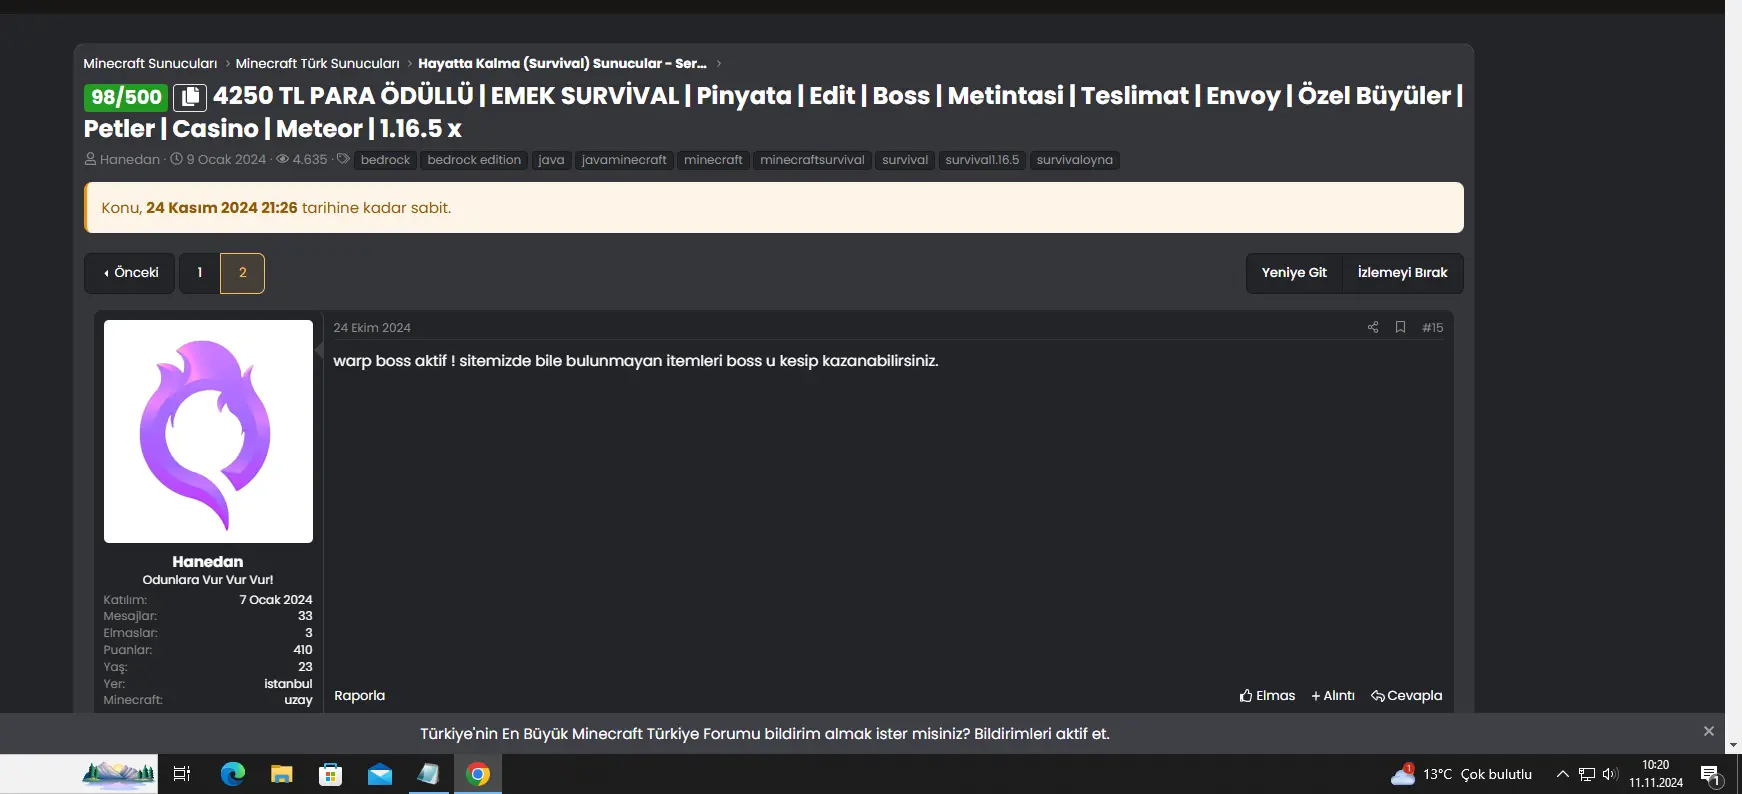
Task: Report the post using Raporla
Action: pyautogui.click(x=359, y=696)
